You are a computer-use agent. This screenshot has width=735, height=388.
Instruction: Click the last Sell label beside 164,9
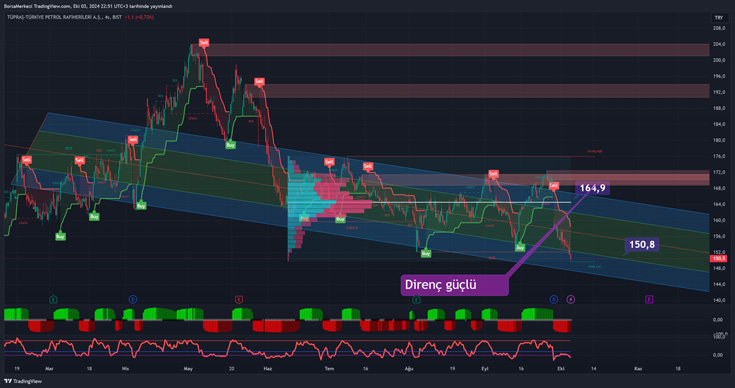tap(554, 186)
